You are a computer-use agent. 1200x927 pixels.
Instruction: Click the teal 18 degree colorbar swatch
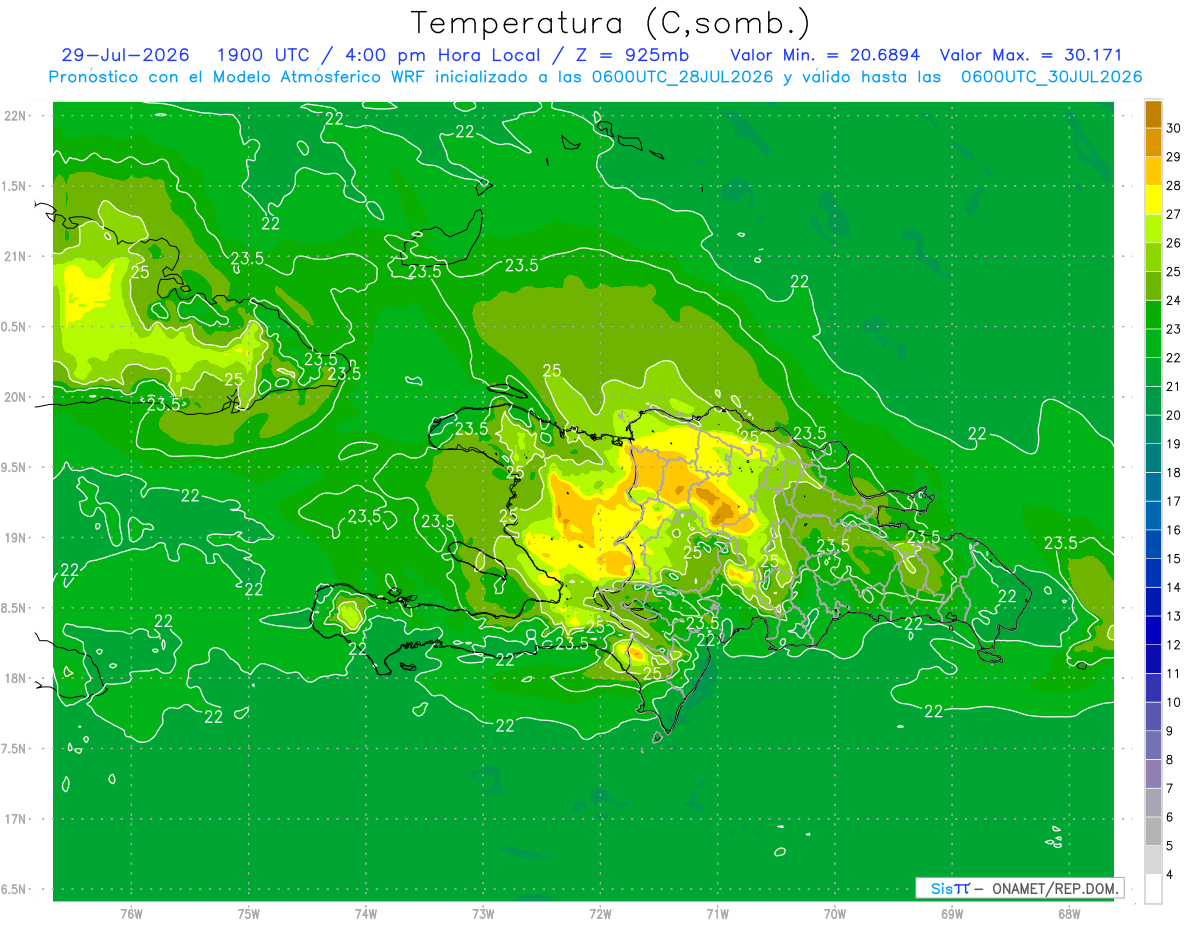point(1153,459)
